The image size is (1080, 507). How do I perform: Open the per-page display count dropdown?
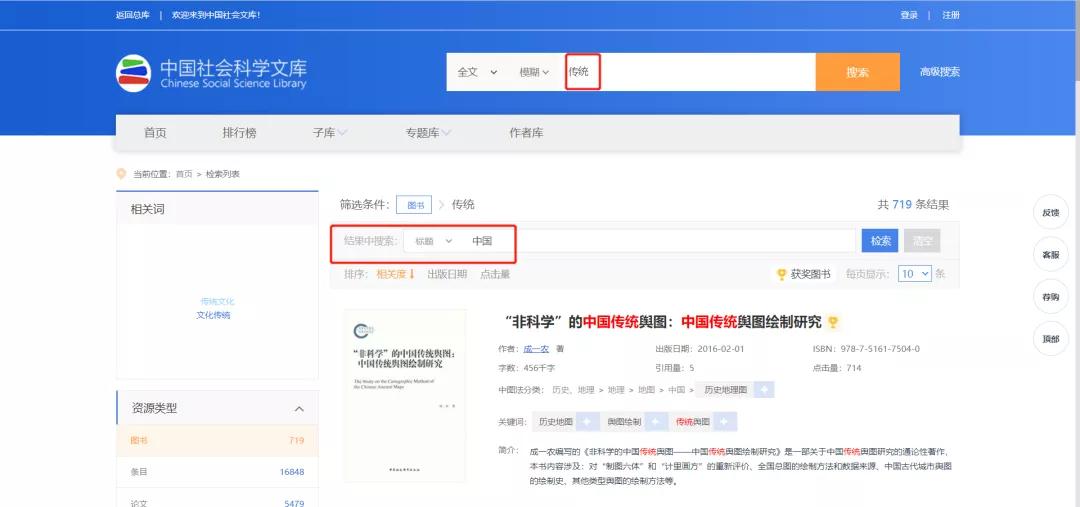click(915, 273)
